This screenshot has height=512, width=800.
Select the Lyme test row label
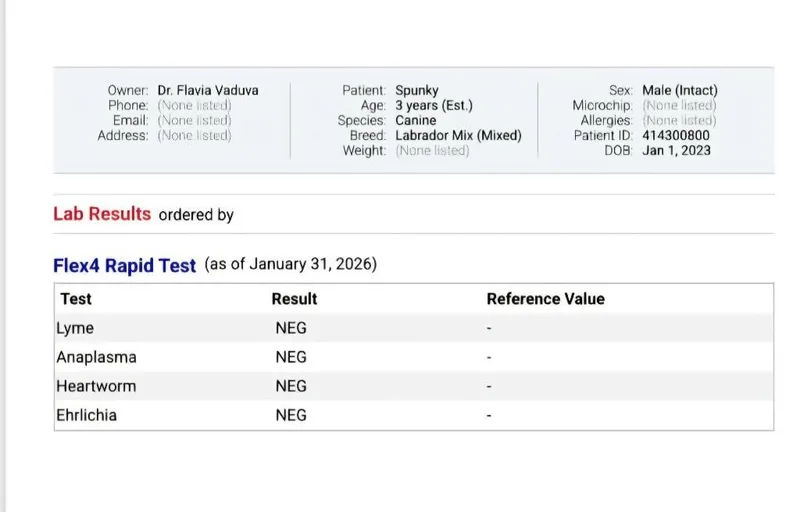pos(75,328)
